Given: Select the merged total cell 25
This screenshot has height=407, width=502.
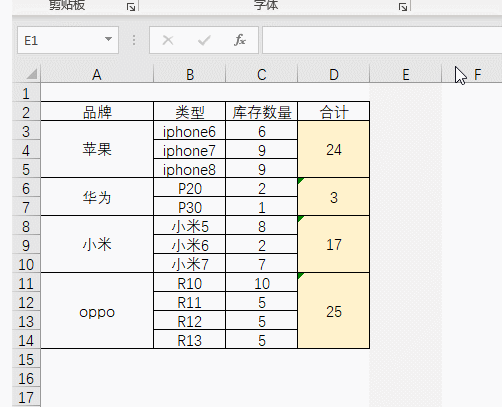Looking at the screenshot, I should (334, 311).
